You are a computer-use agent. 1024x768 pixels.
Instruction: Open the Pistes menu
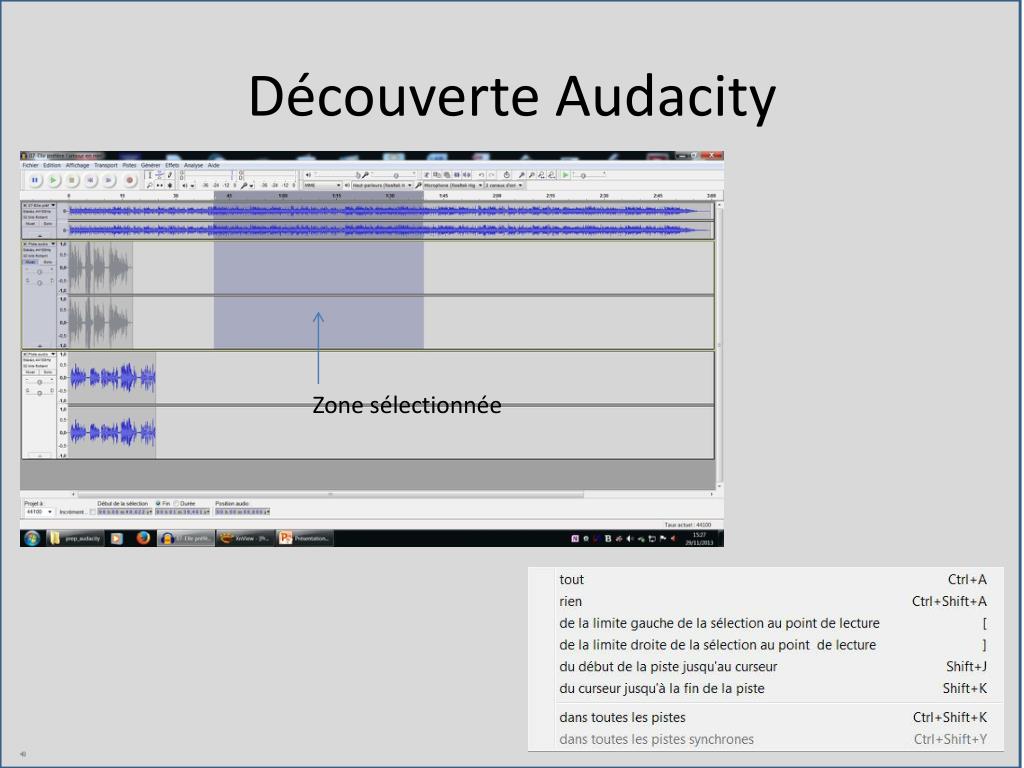tap(129, 165)
